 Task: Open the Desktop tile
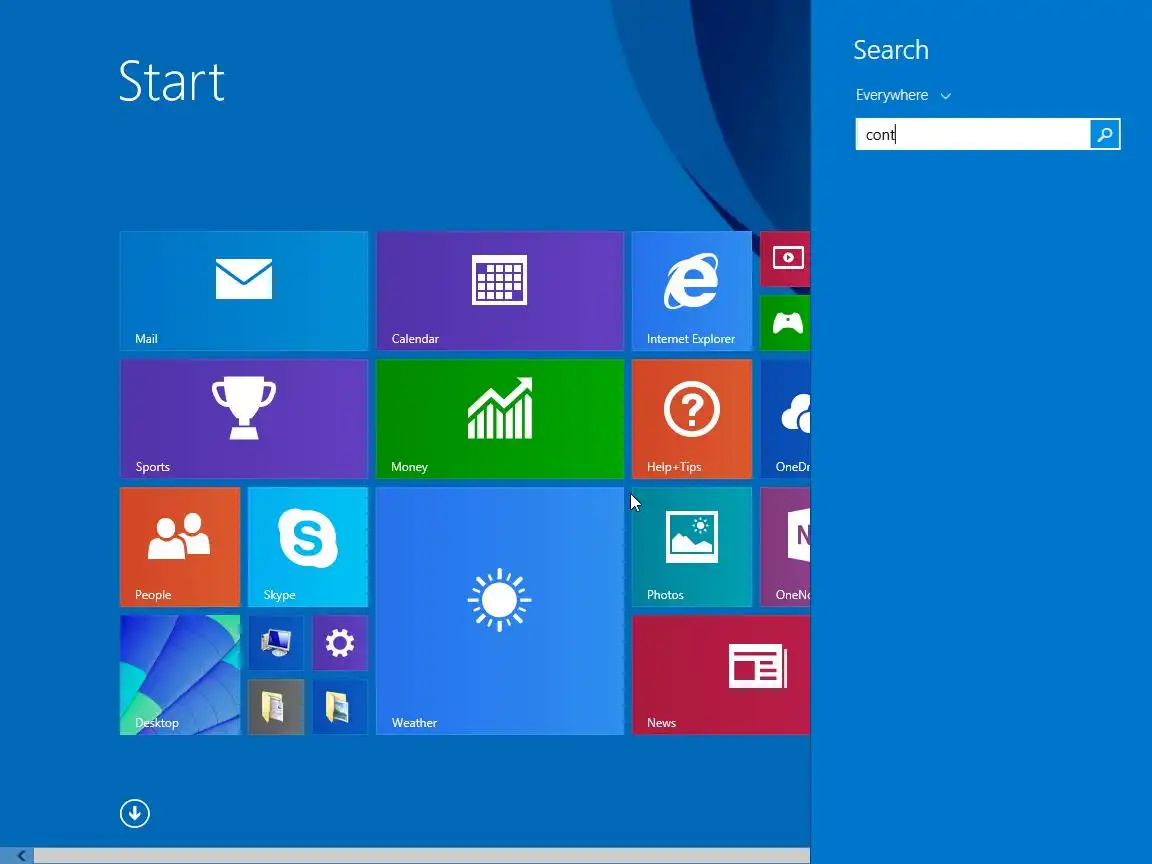tap(180, 674)
